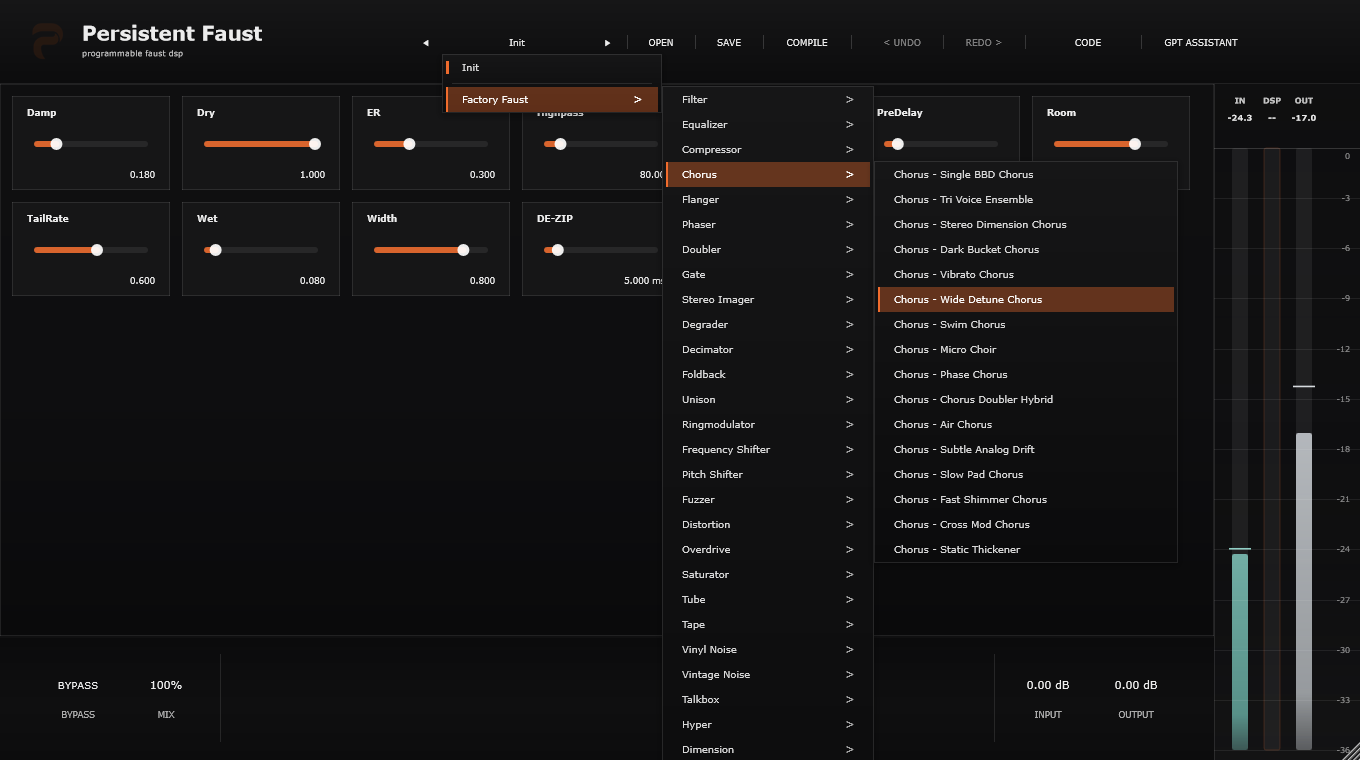The height and width of the screenshot is (760, 1360).
Task: Go to next preset with right arrow
Action: 607,43
